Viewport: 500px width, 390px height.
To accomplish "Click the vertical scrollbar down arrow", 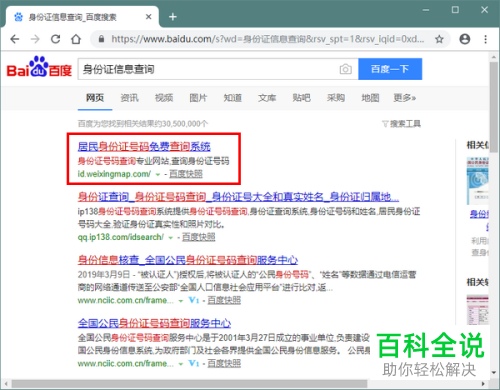I will 494,373.
